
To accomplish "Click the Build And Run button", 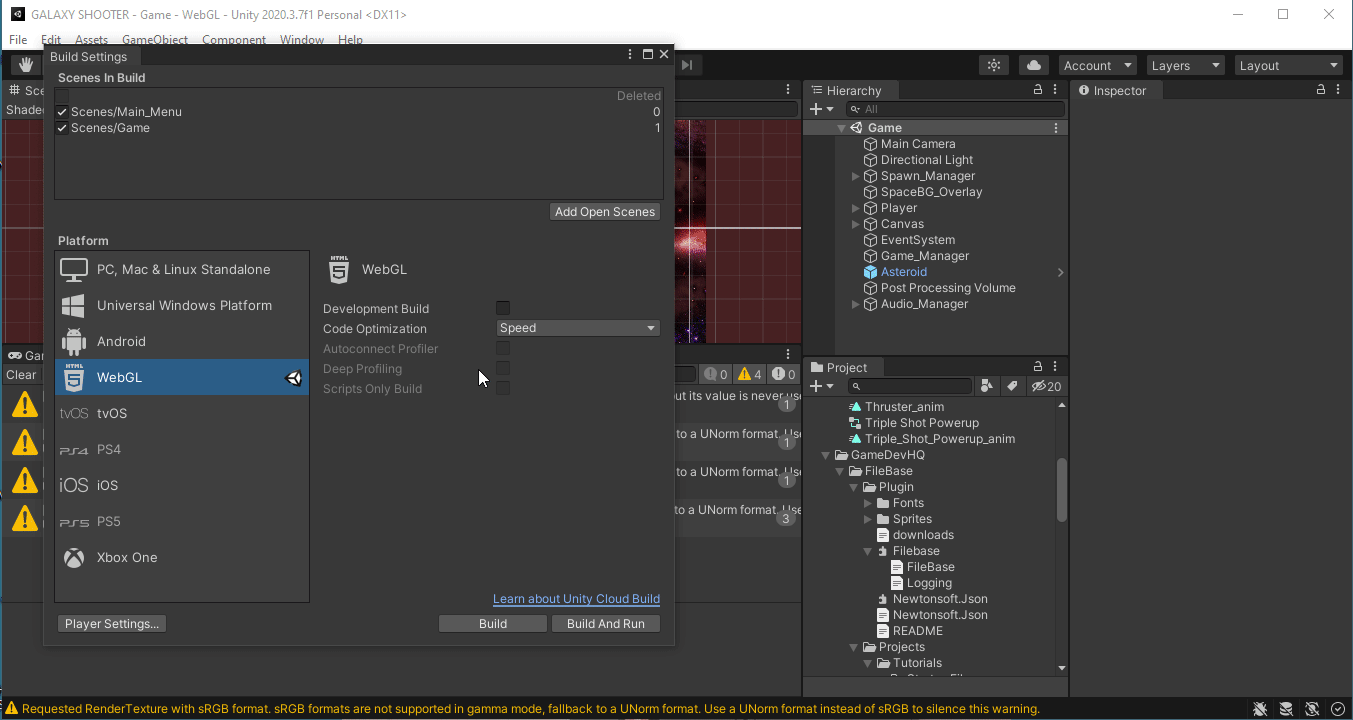I will pos(606,623).
